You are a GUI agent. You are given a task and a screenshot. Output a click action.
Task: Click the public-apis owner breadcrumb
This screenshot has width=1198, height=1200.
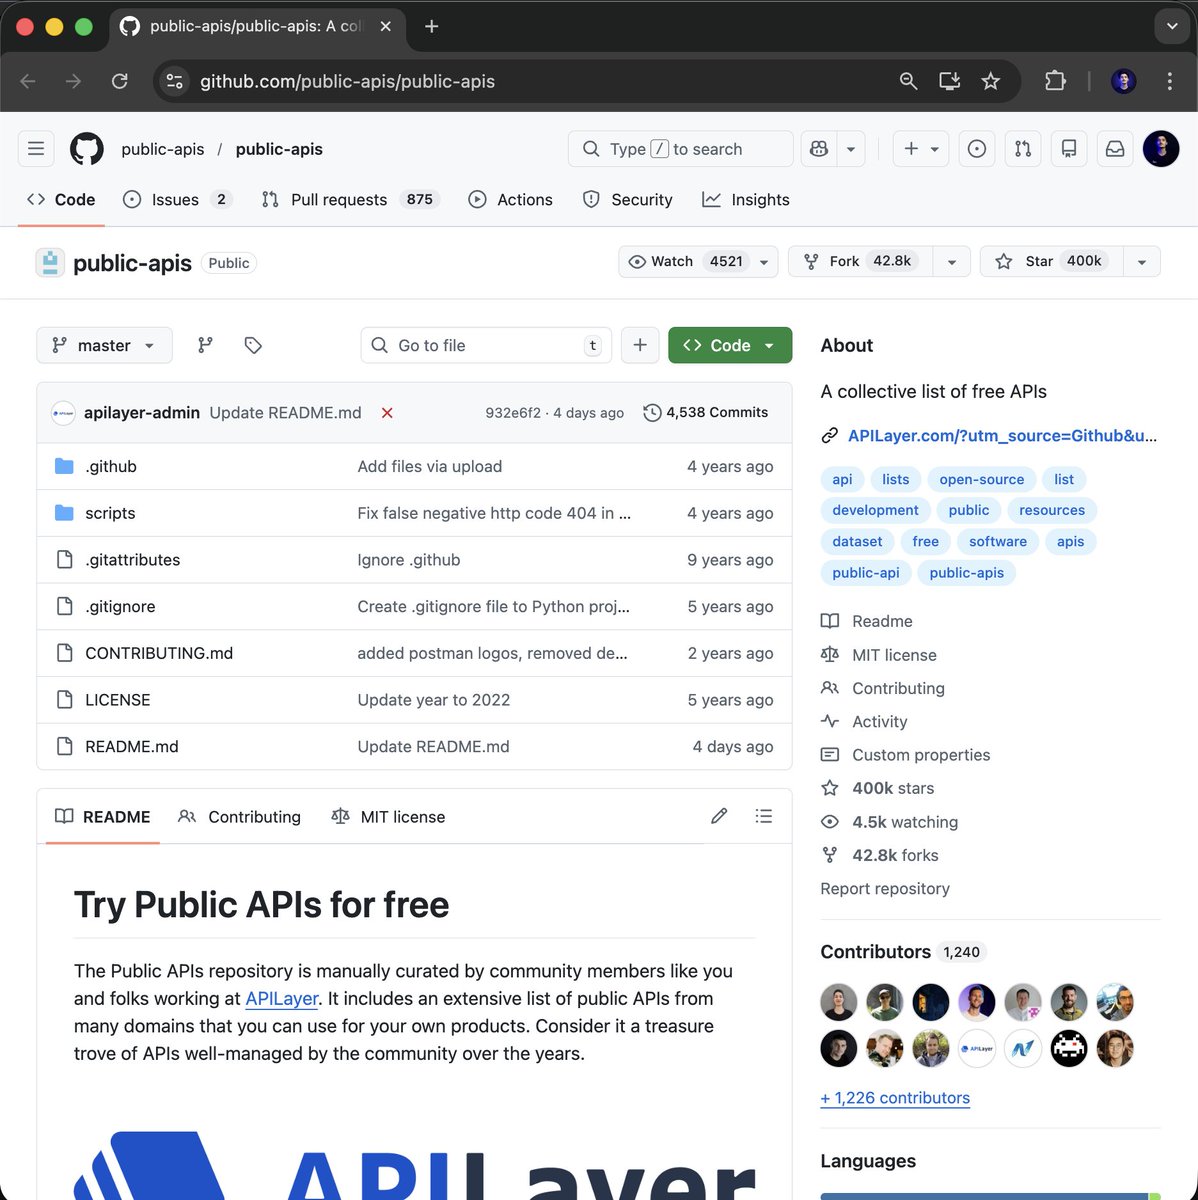pos(163,149)
